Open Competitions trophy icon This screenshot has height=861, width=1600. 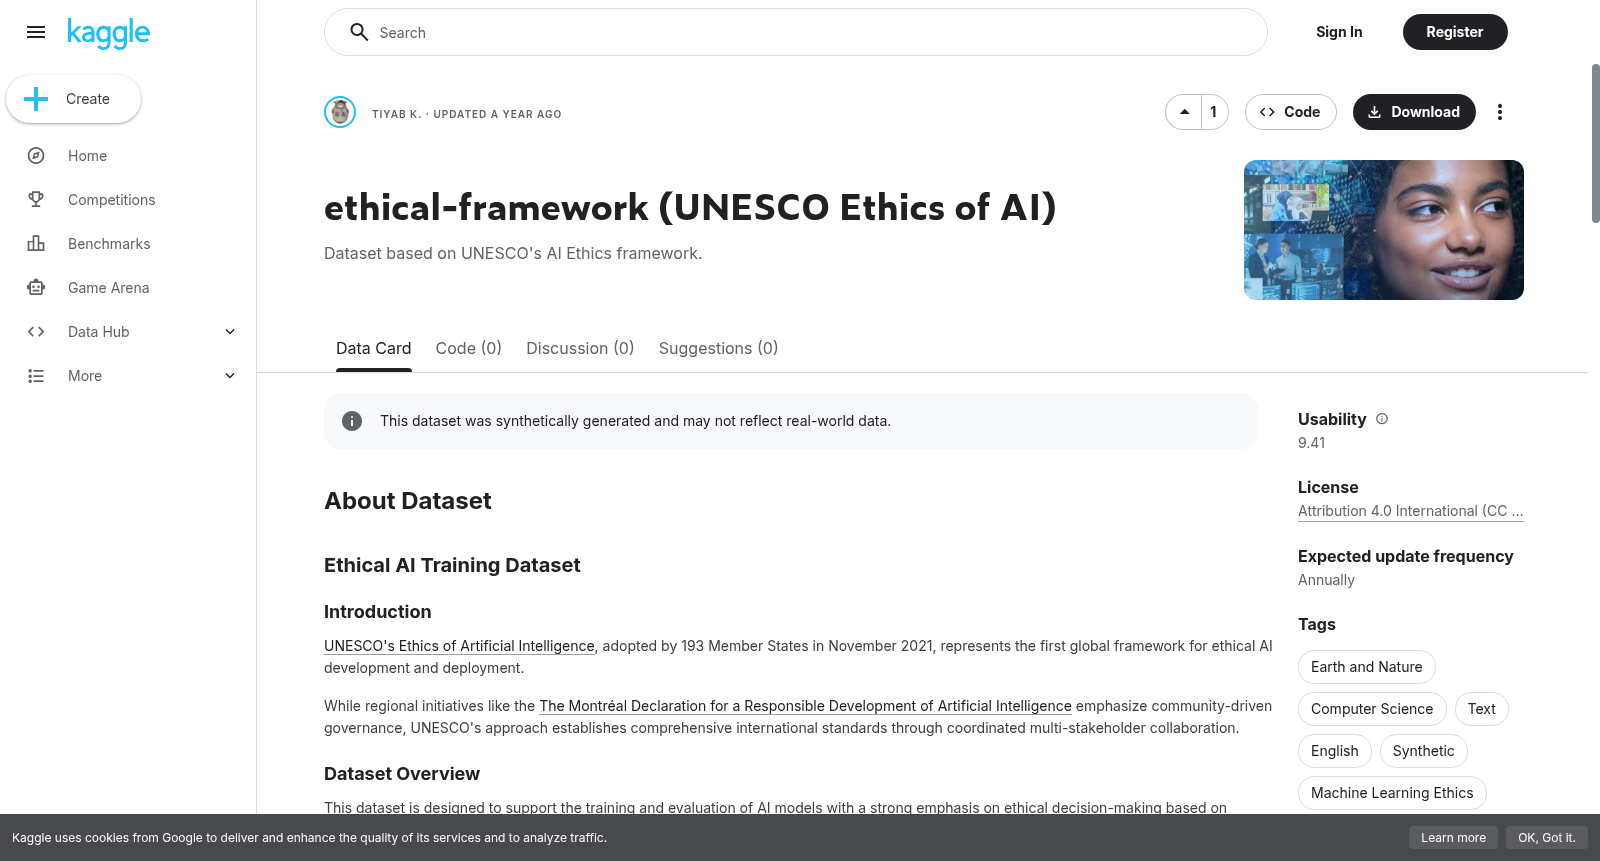coord(36,200)
